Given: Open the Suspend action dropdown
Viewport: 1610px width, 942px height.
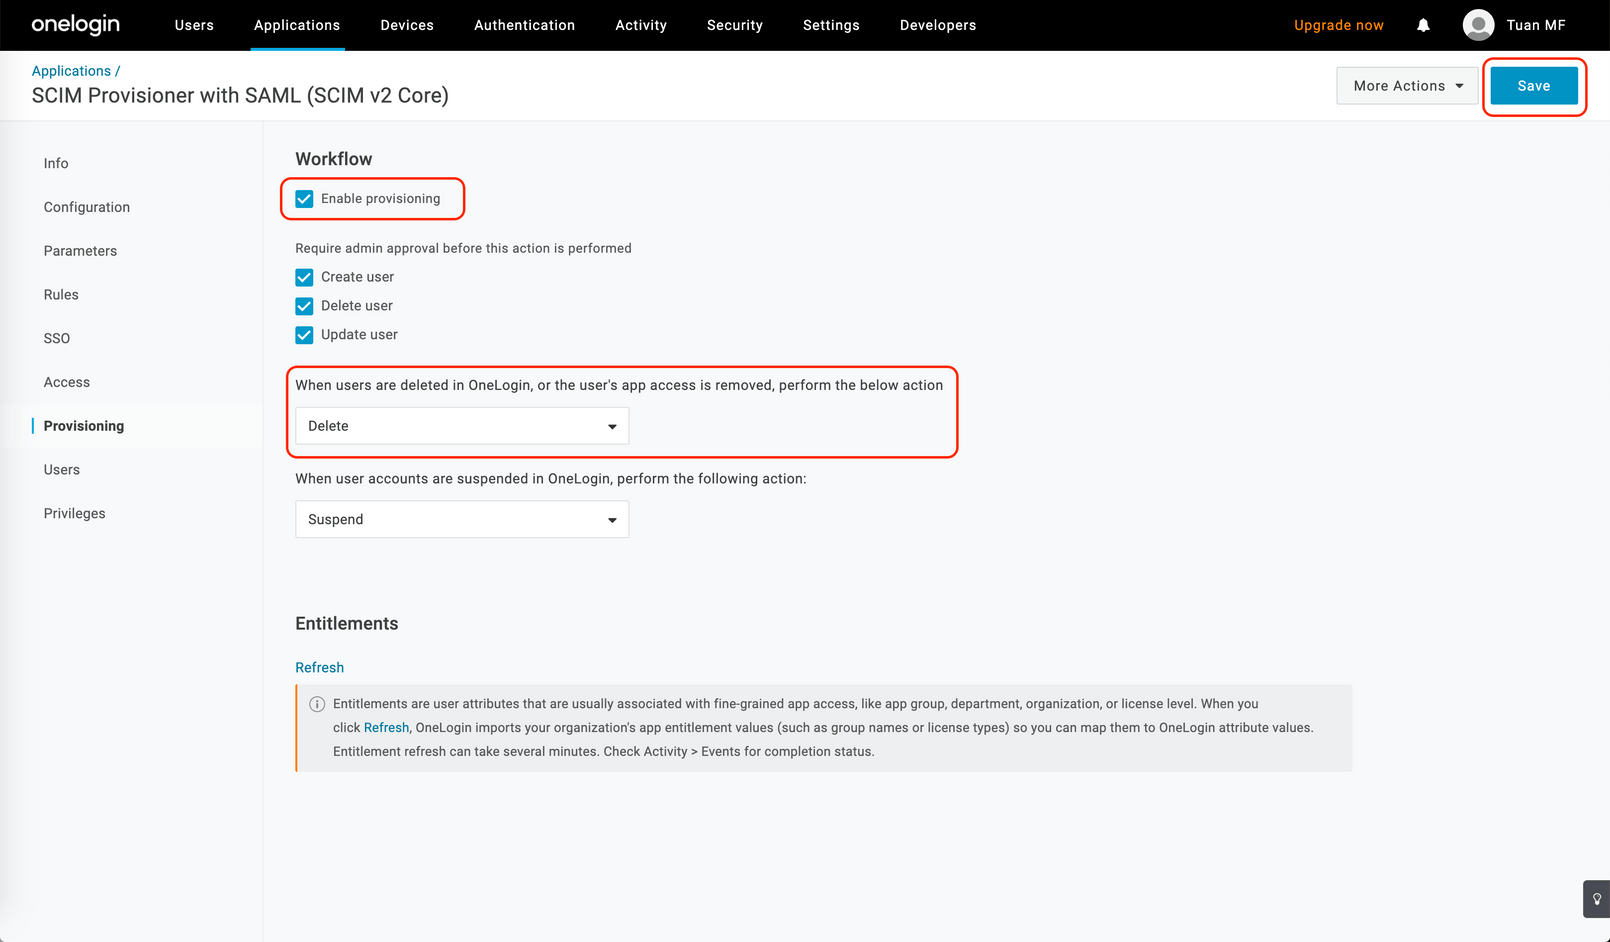Looking at the screenshot, I should tap(462, 520).
